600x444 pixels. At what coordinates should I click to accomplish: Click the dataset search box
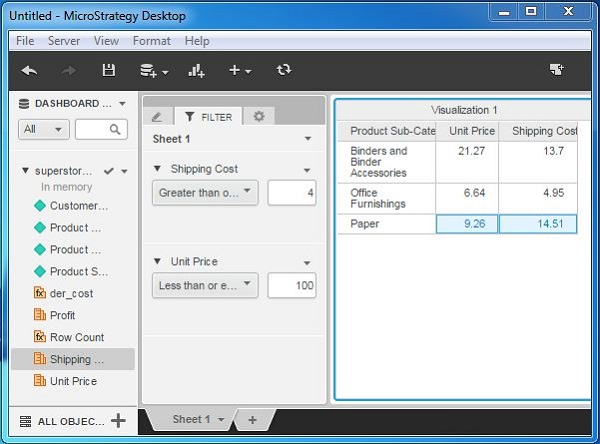101,130
